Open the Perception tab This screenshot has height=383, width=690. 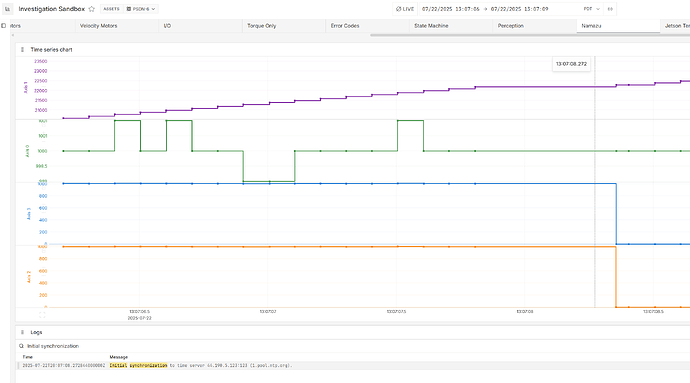pos(510,26)
